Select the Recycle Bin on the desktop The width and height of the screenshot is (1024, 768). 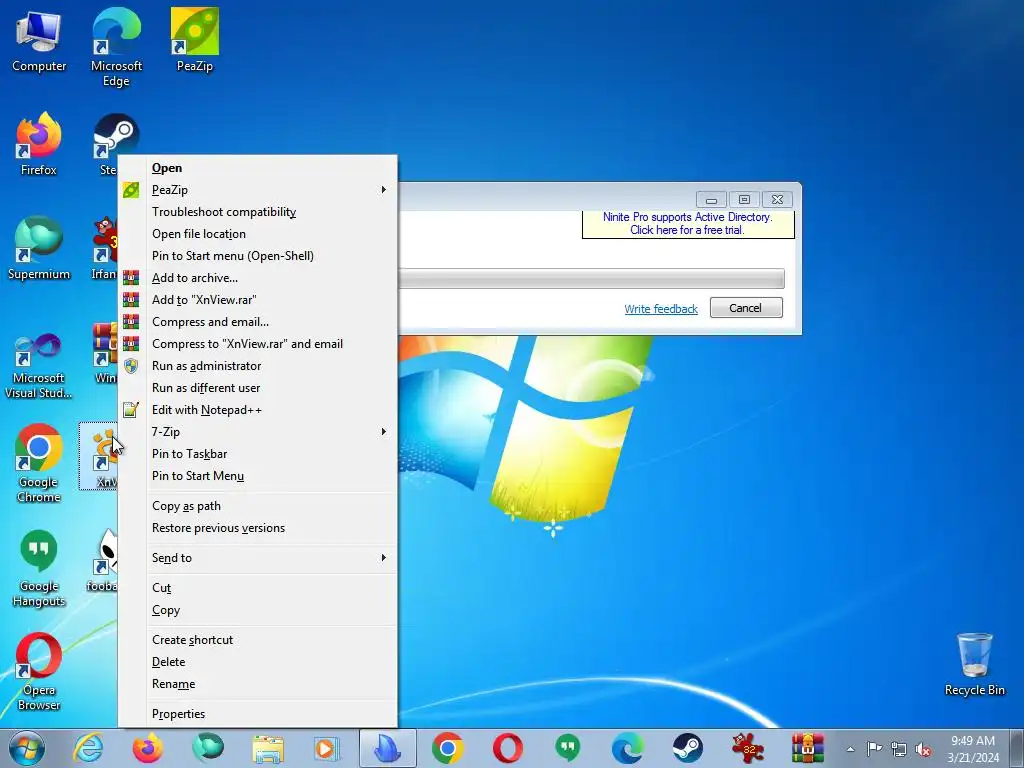click(974, 664)
